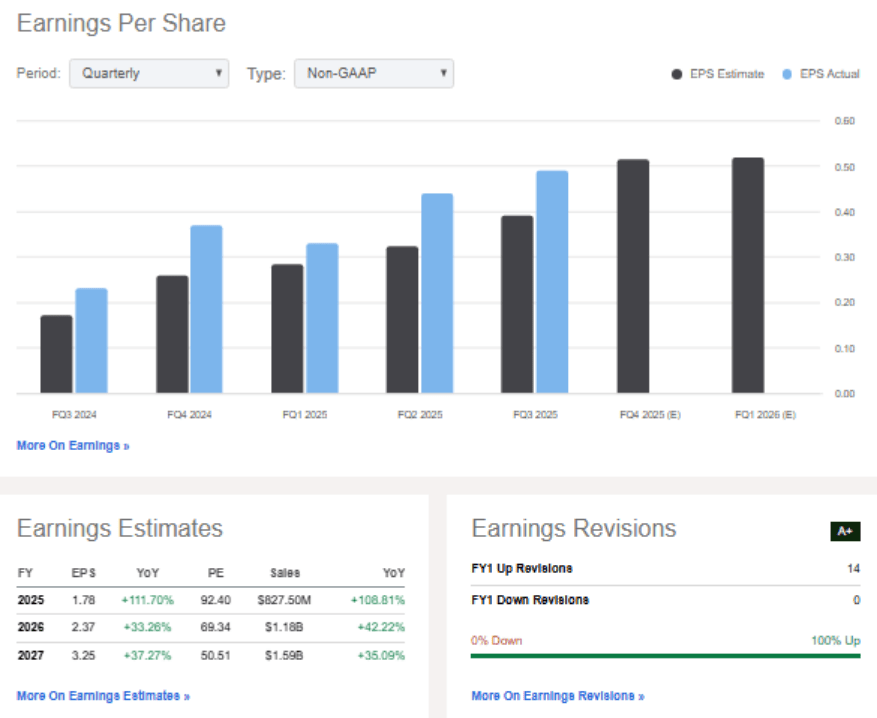Click the FQ3 2025 EPS Actual bar
Image resolution: width=877 pixels, height=718 pixels.
(552, 282)
